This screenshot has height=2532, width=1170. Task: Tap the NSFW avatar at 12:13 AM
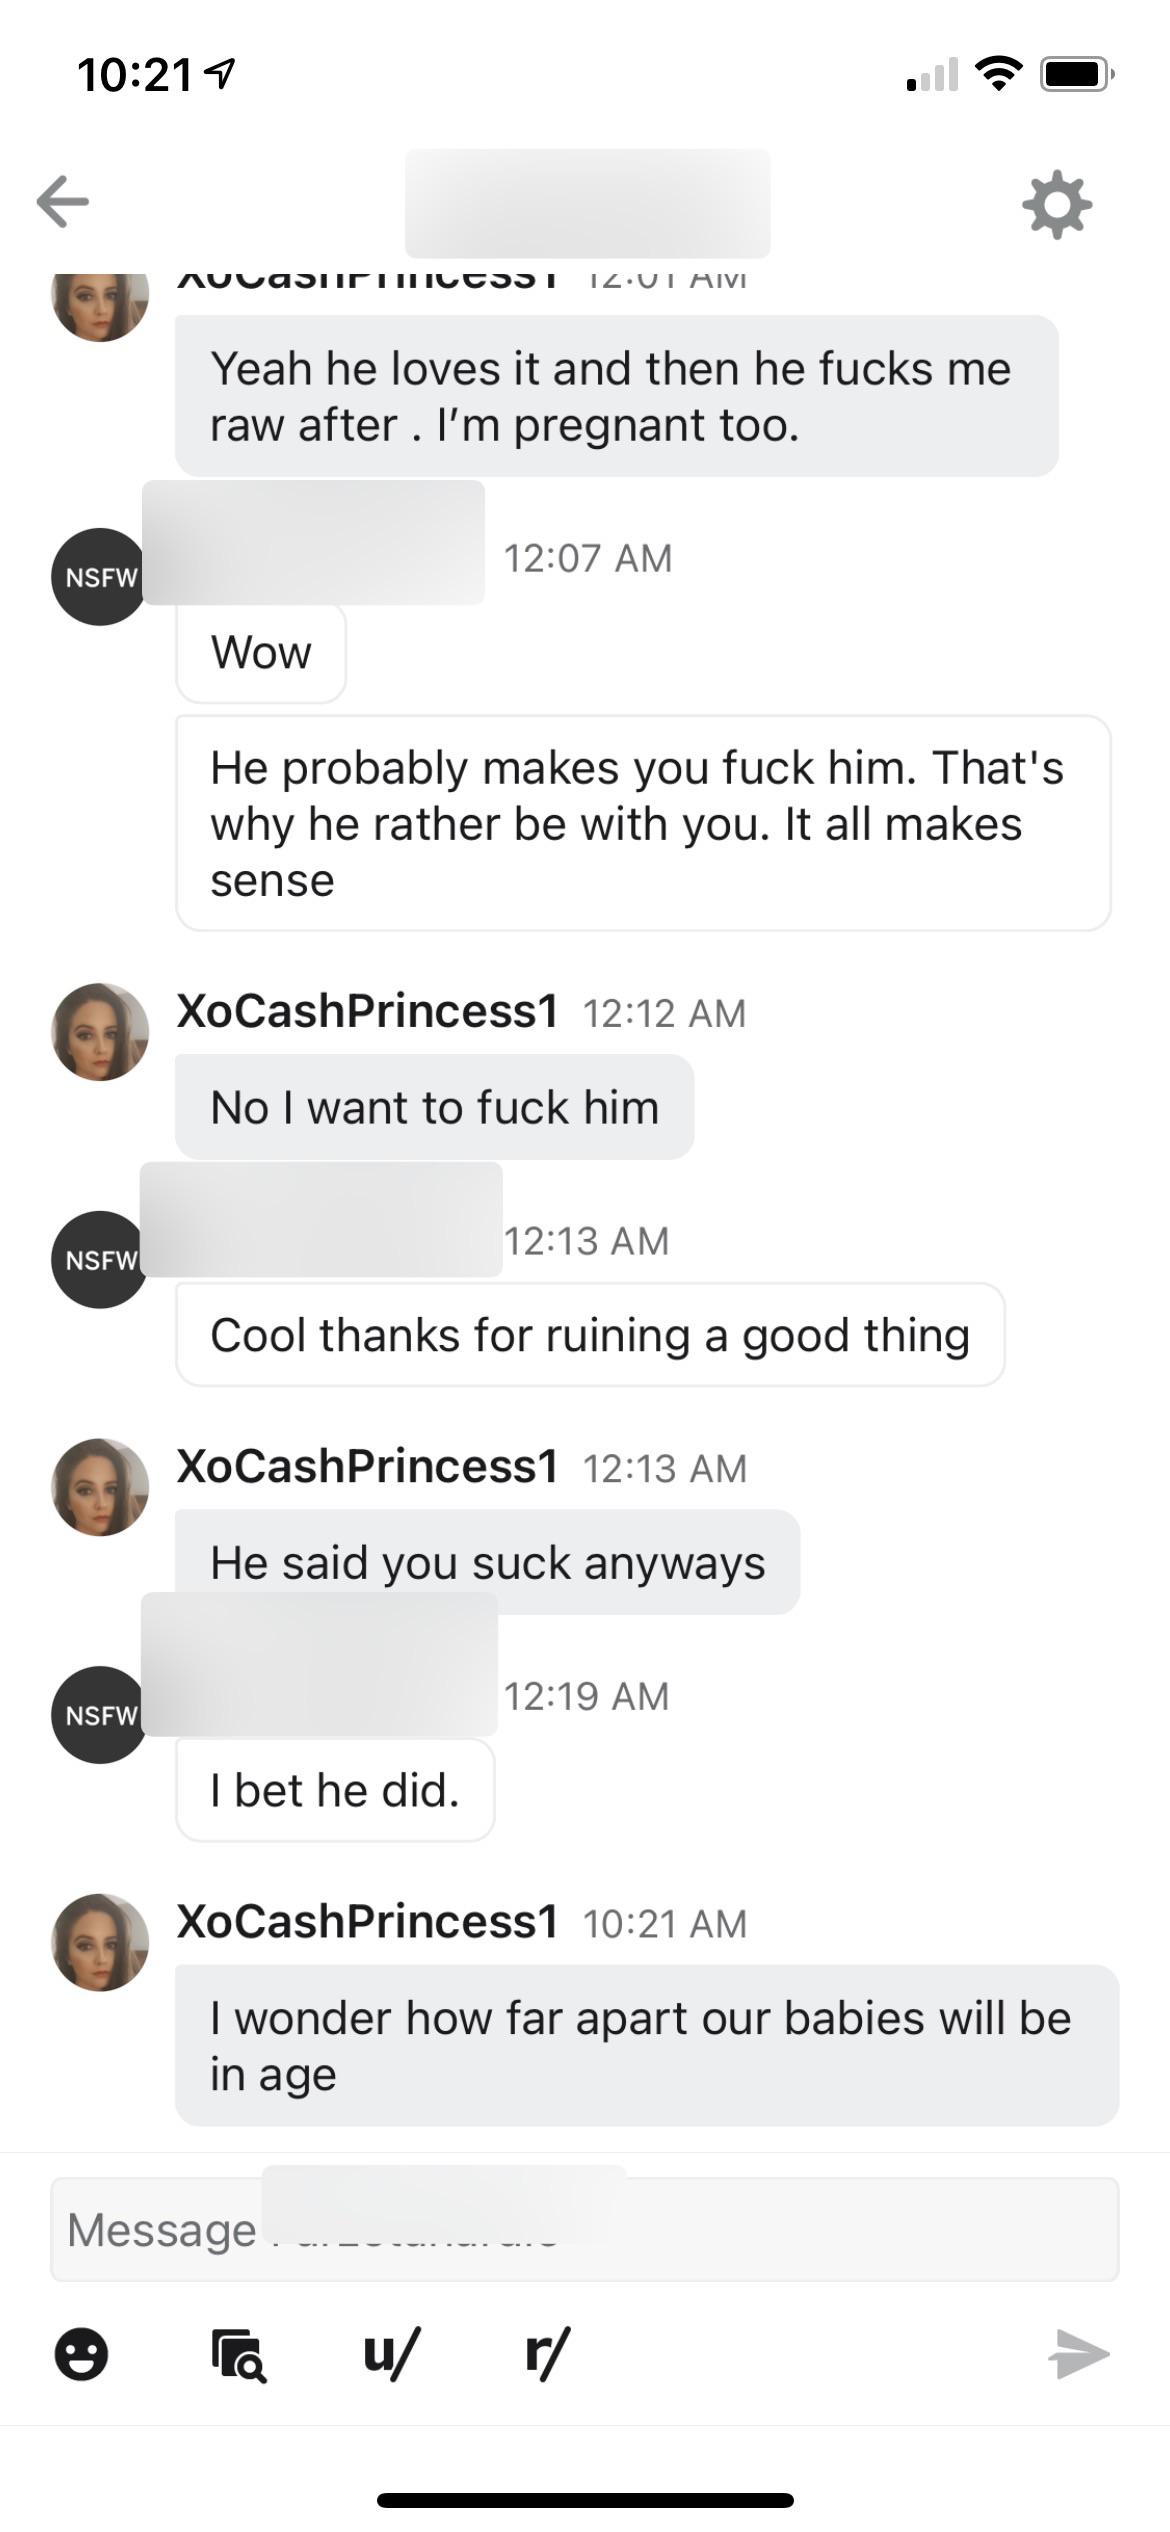99,1260
